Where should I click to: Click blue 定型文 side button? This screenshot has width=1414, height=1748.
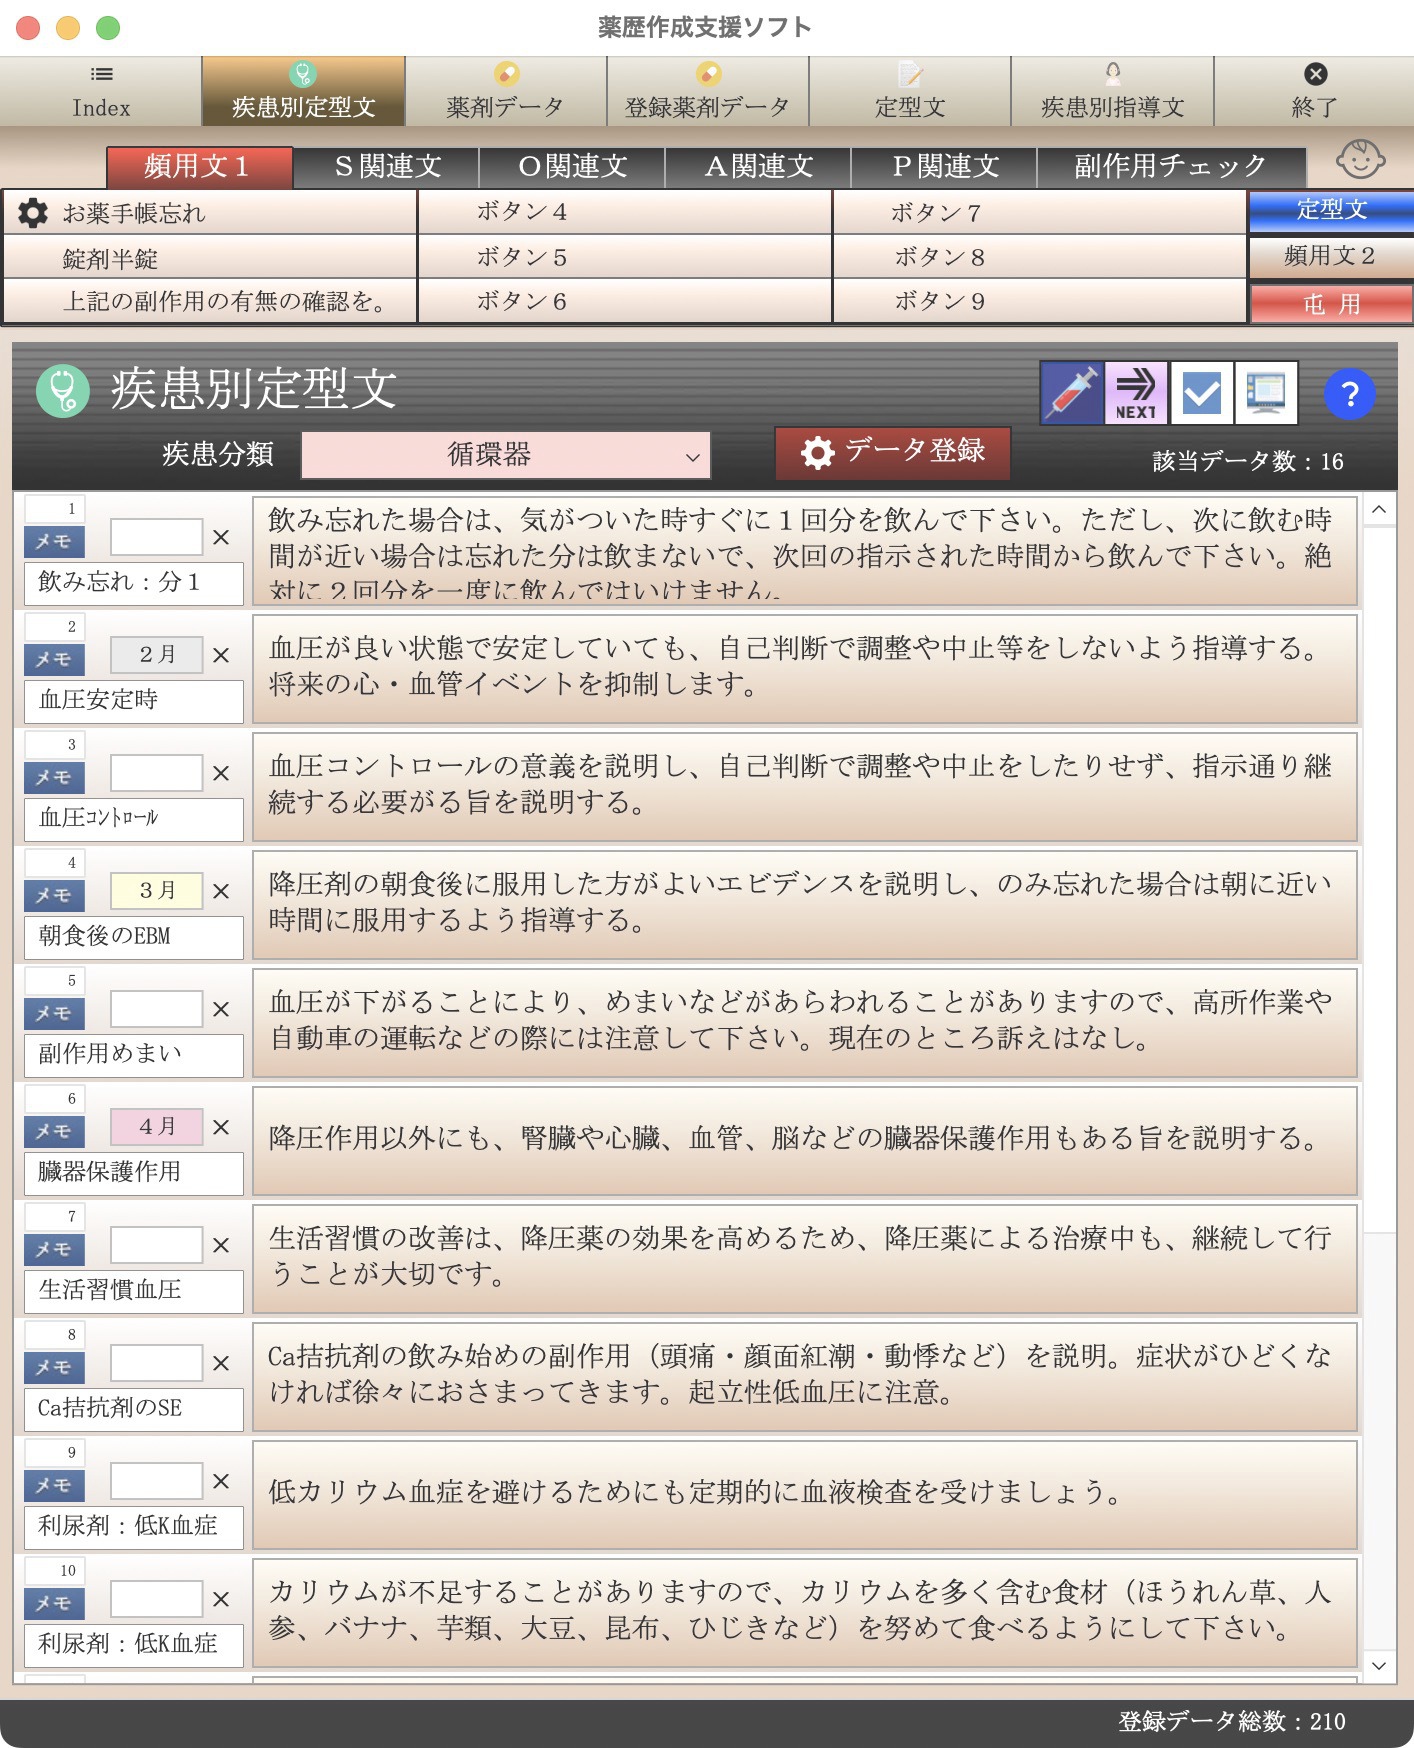(x=1331, y=211)
